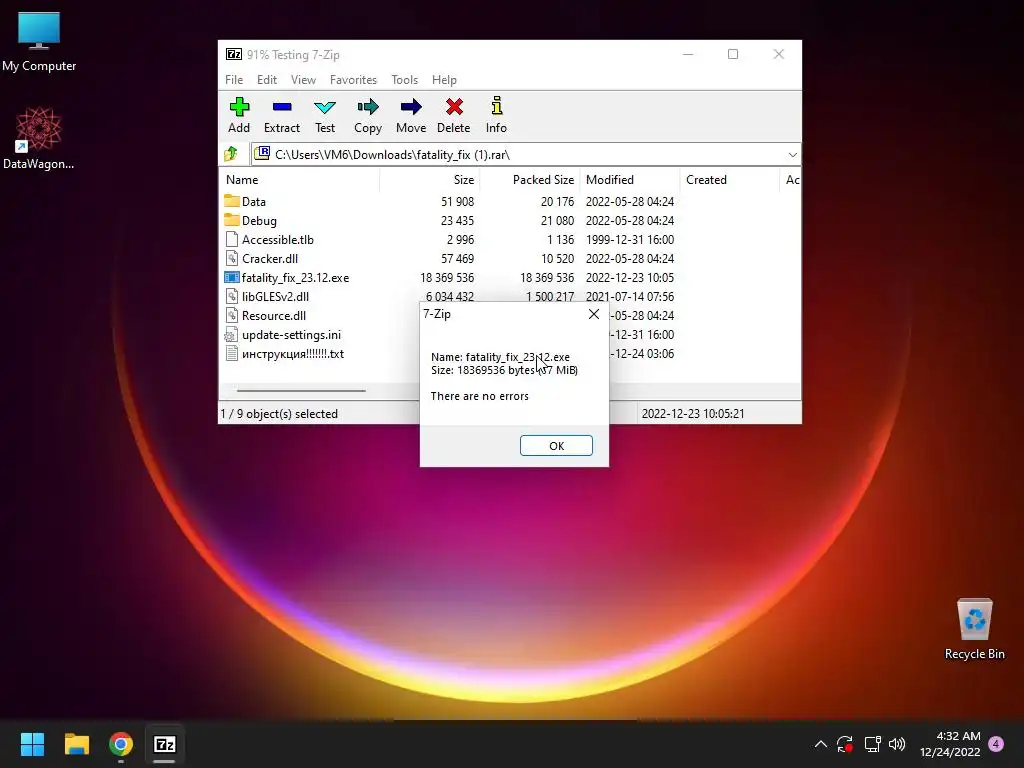The height and width of the screenshot is (768, 1024).
Task: Select the Debug folder name
Action: (x=259, y=221)
